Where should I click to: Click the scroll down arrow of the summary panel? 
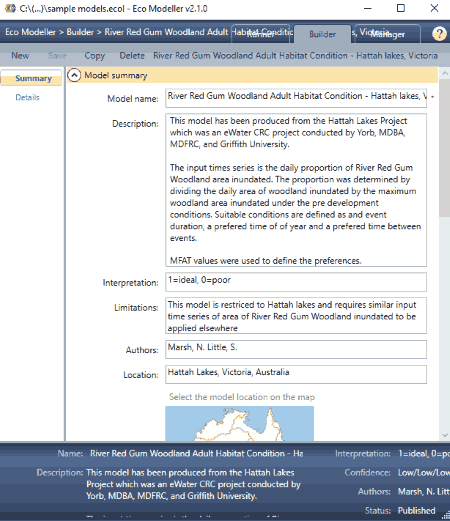click(445, 435)
